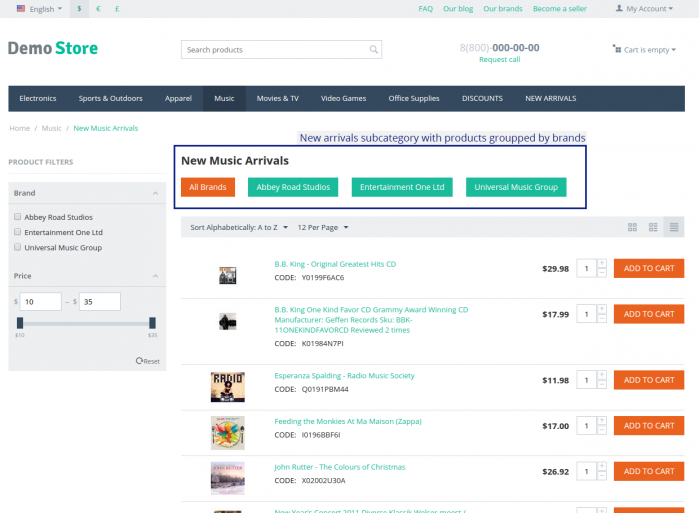The width and height of the screenshot is (700, 513).
Task: Click the price filter Reset icon
Action: click(139, 360)
